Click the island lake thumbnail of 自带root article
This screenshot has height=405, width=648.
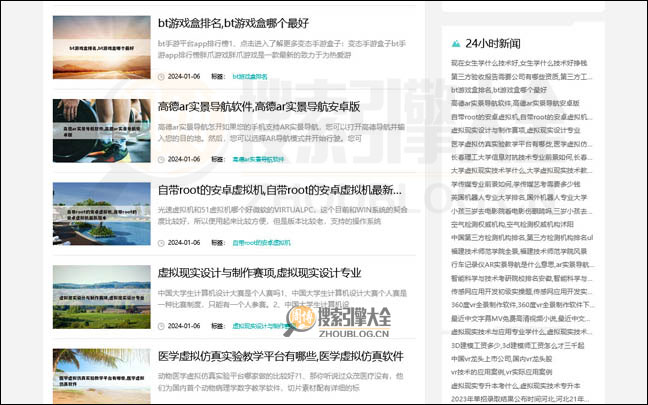click(x=102, y=214)
